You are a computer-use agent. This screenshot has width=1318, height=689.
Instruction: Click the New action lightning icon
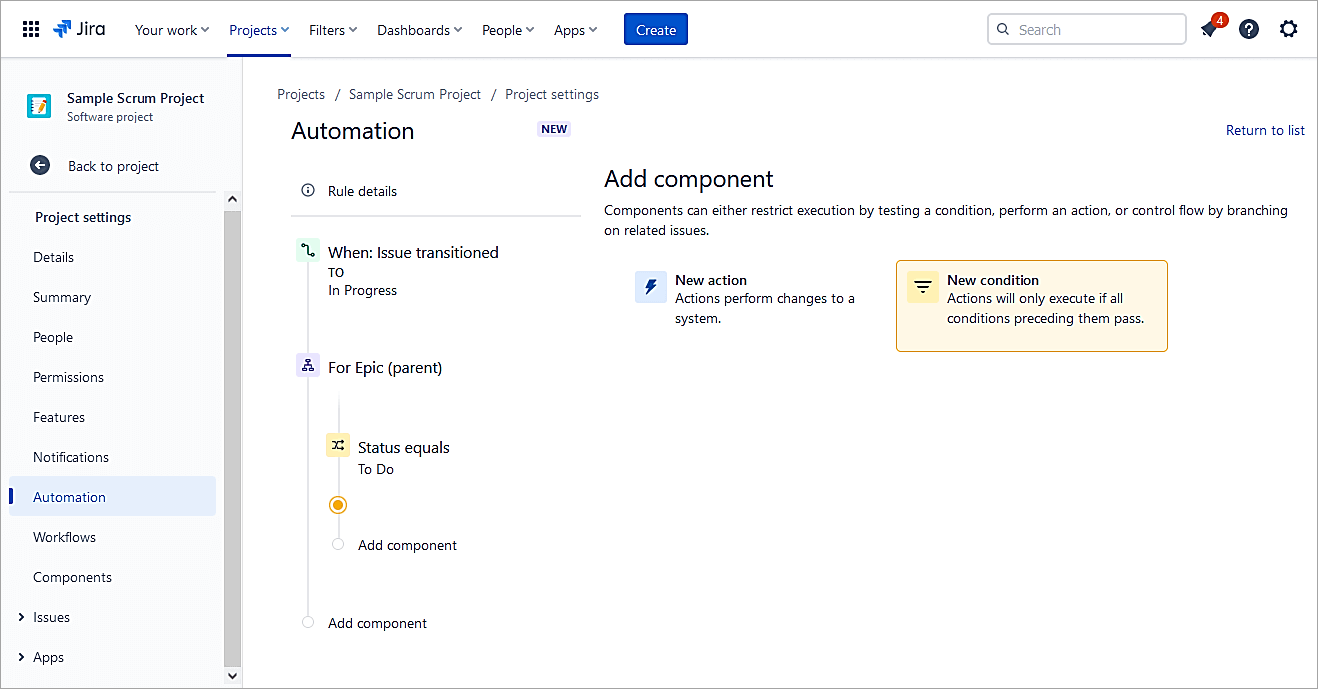[x=651, y=287]
